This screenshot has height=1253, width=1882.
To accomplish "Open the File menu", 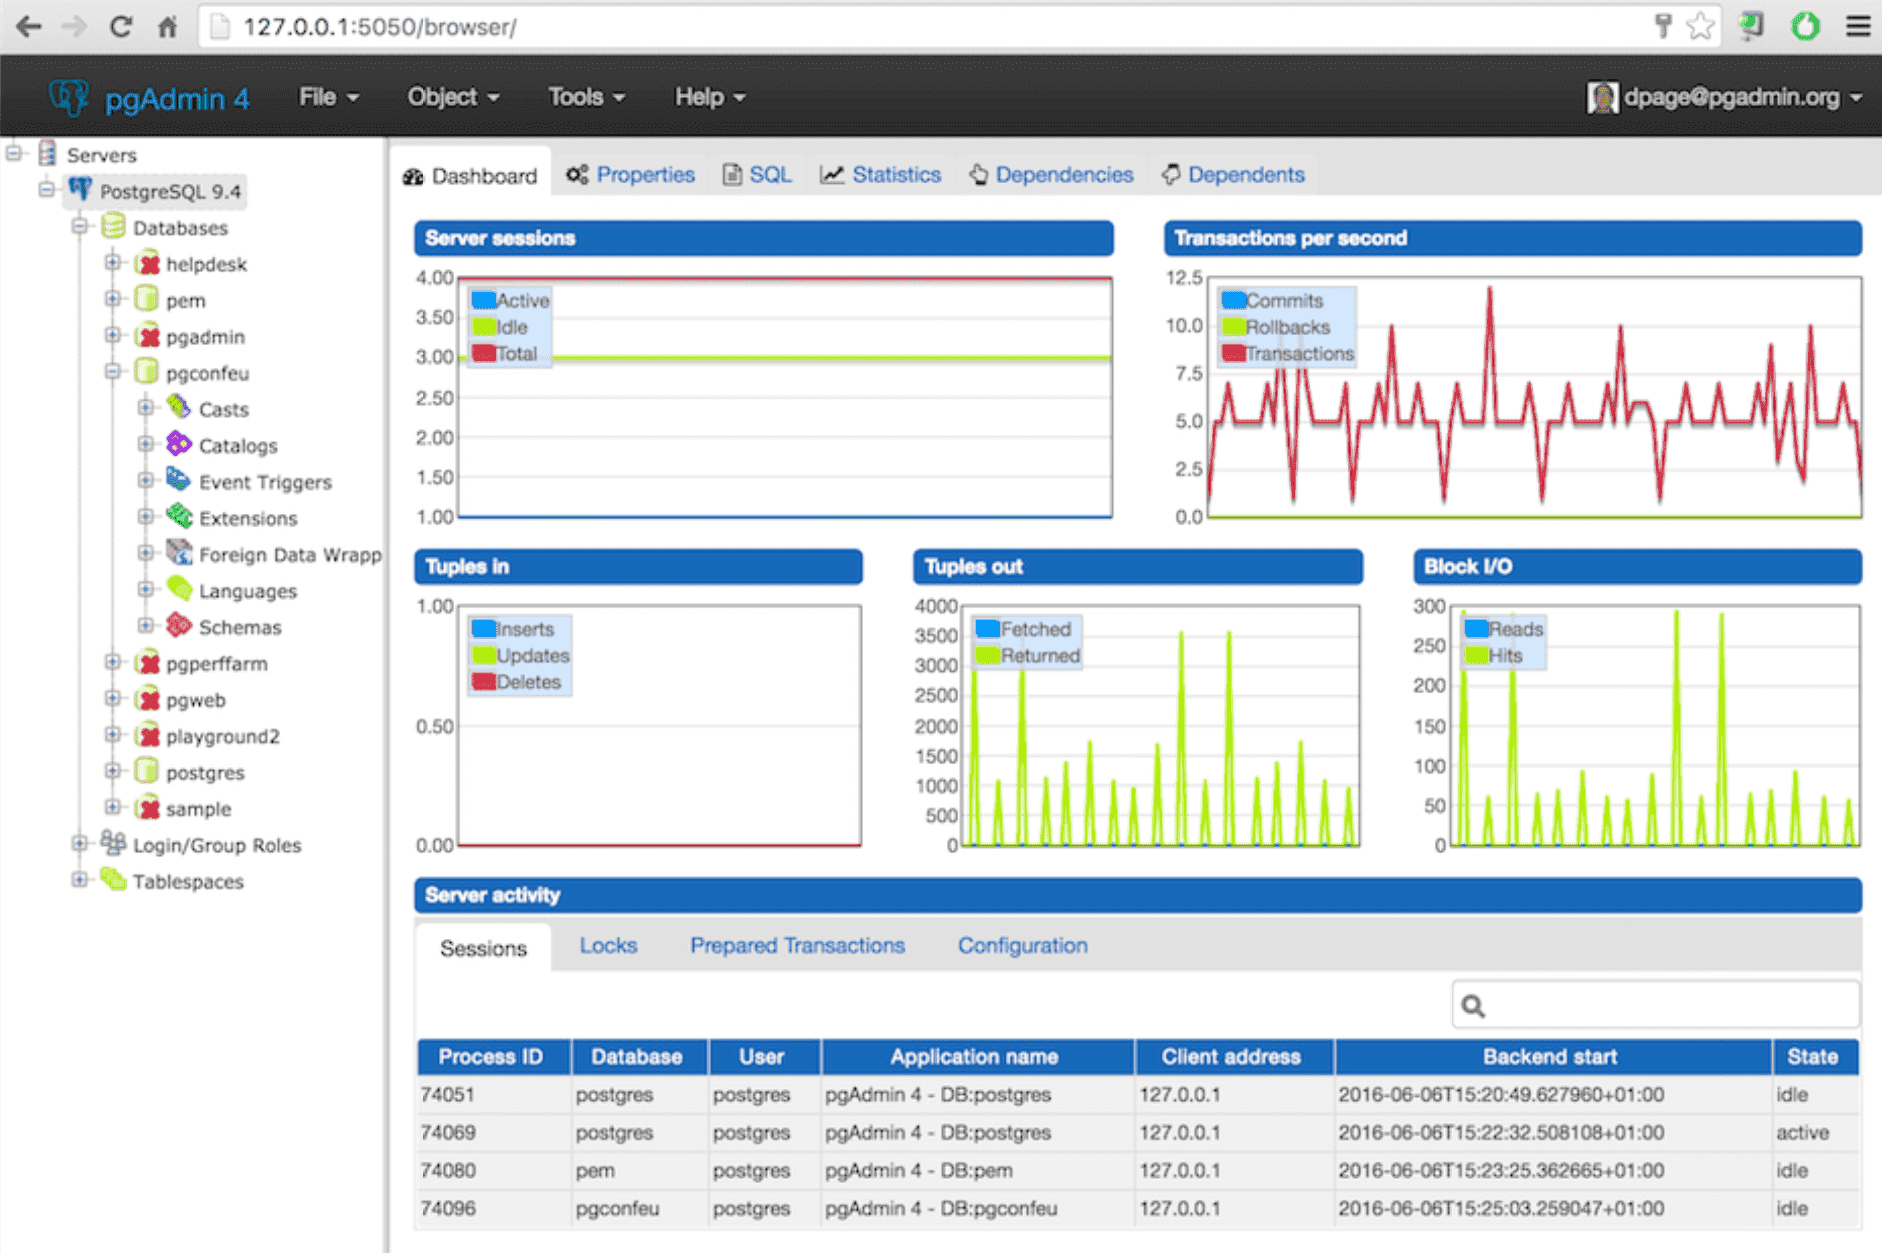I will 328,97.
